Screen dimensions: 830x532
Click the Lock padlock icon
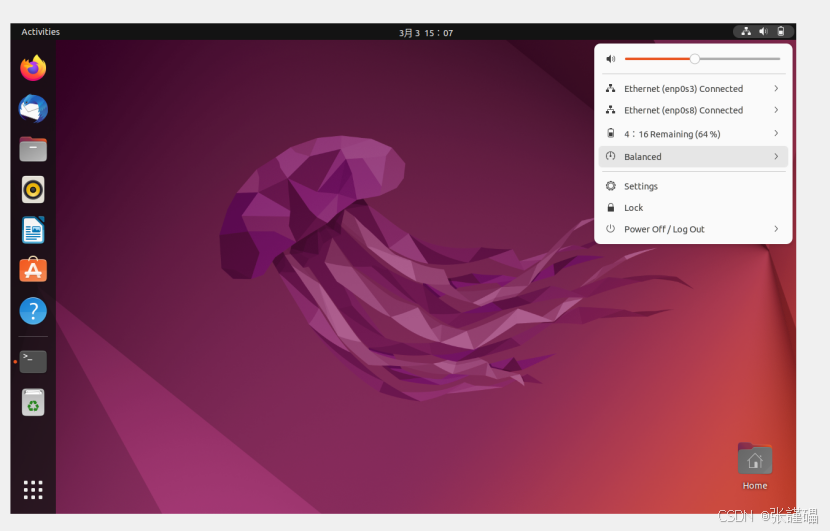(x=611, y=208)
